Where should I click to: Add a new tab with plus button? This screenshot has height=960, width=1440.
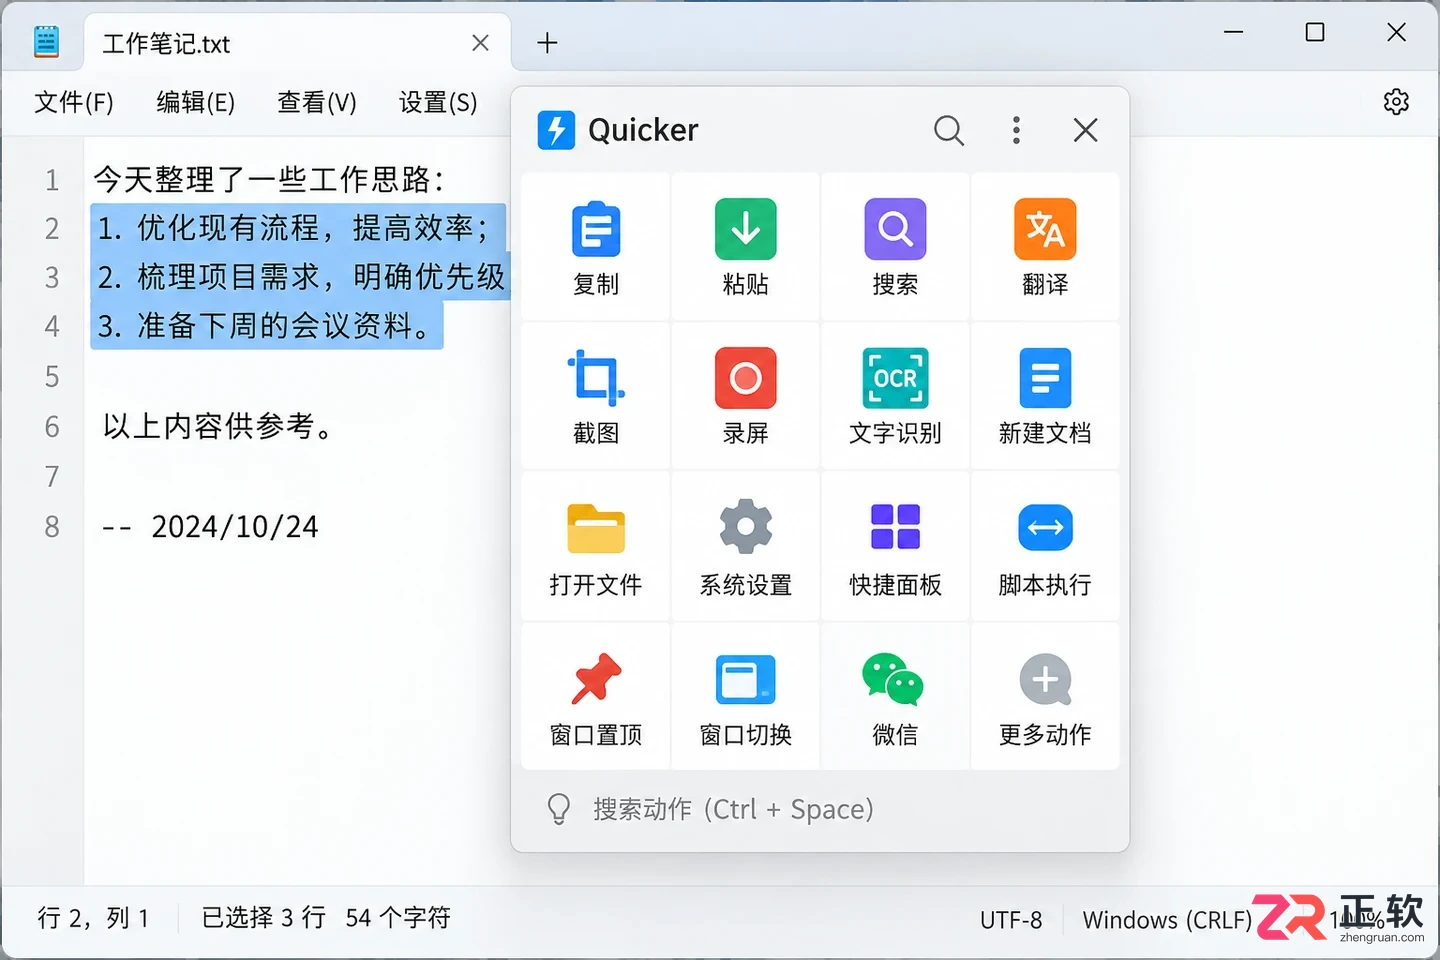coord(547,43)
